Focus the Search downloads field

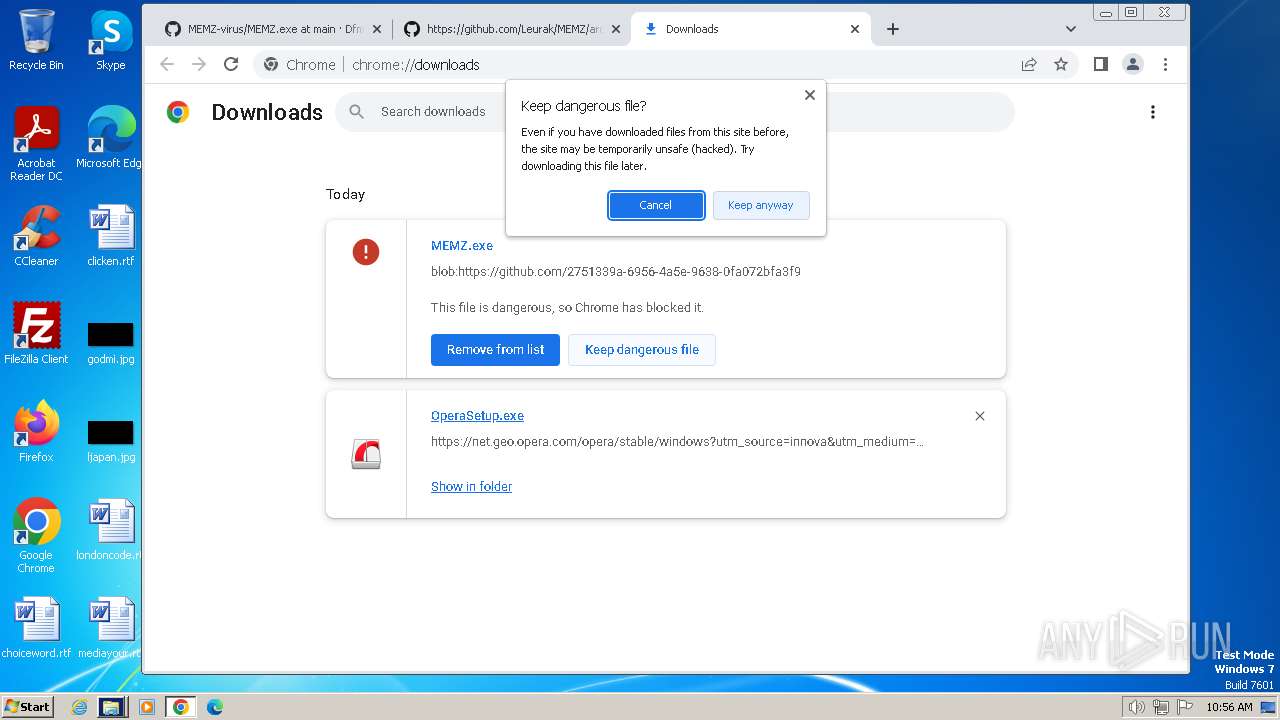[675, 112]
